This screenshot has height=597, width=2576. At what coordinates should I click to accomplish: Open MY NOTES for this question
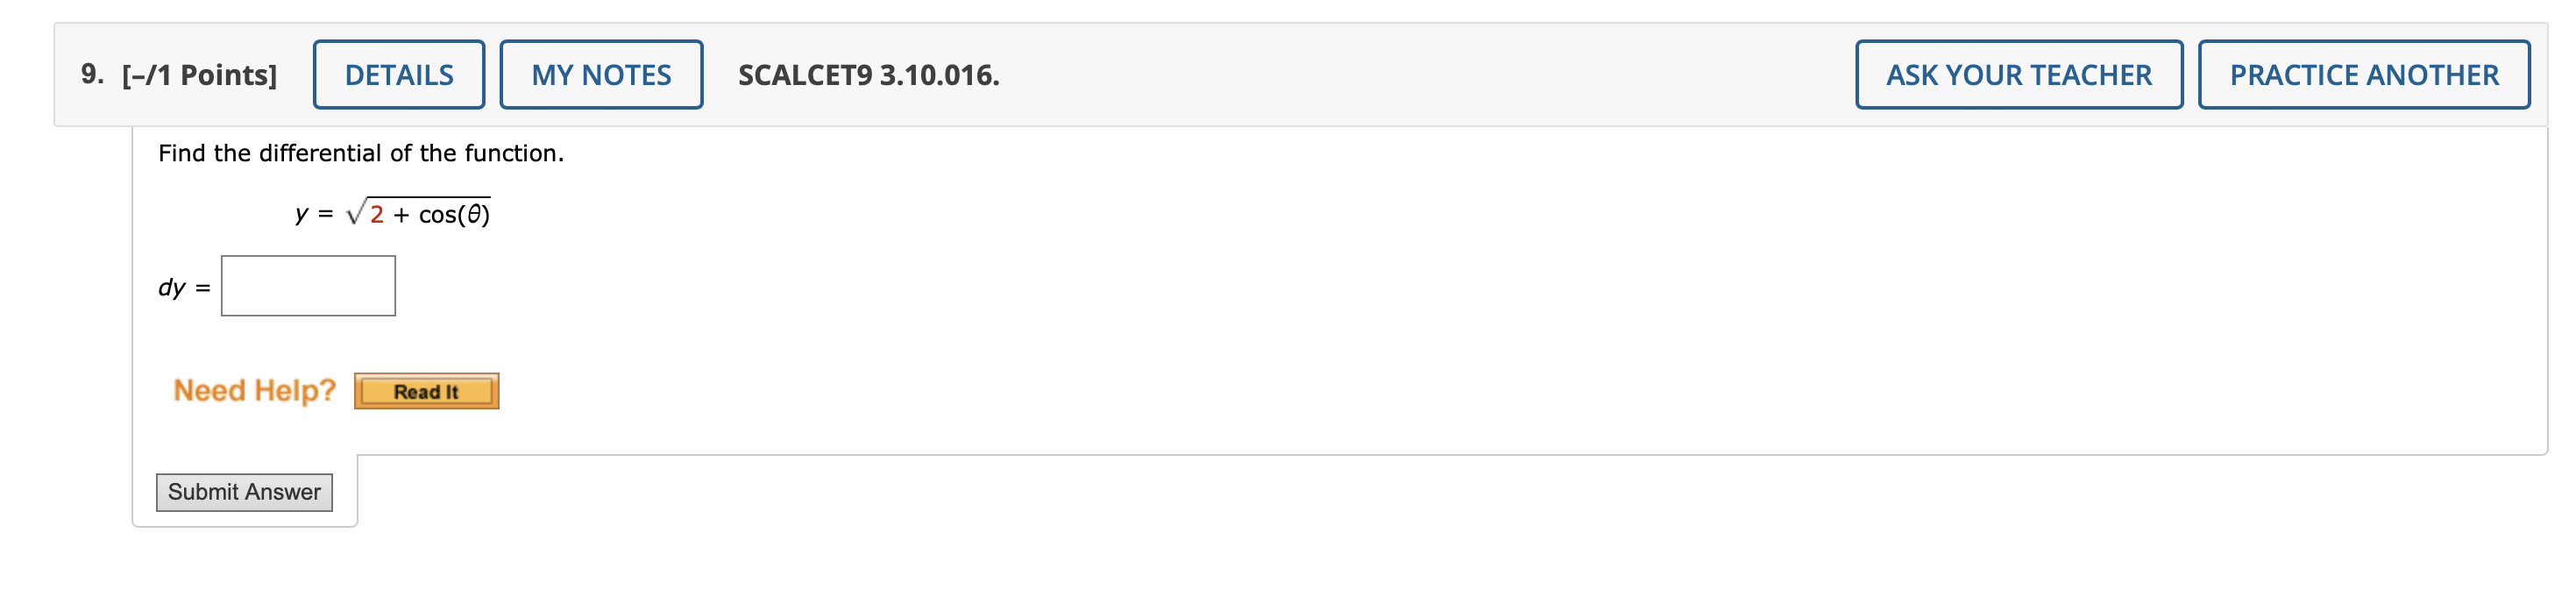[600, 73]
